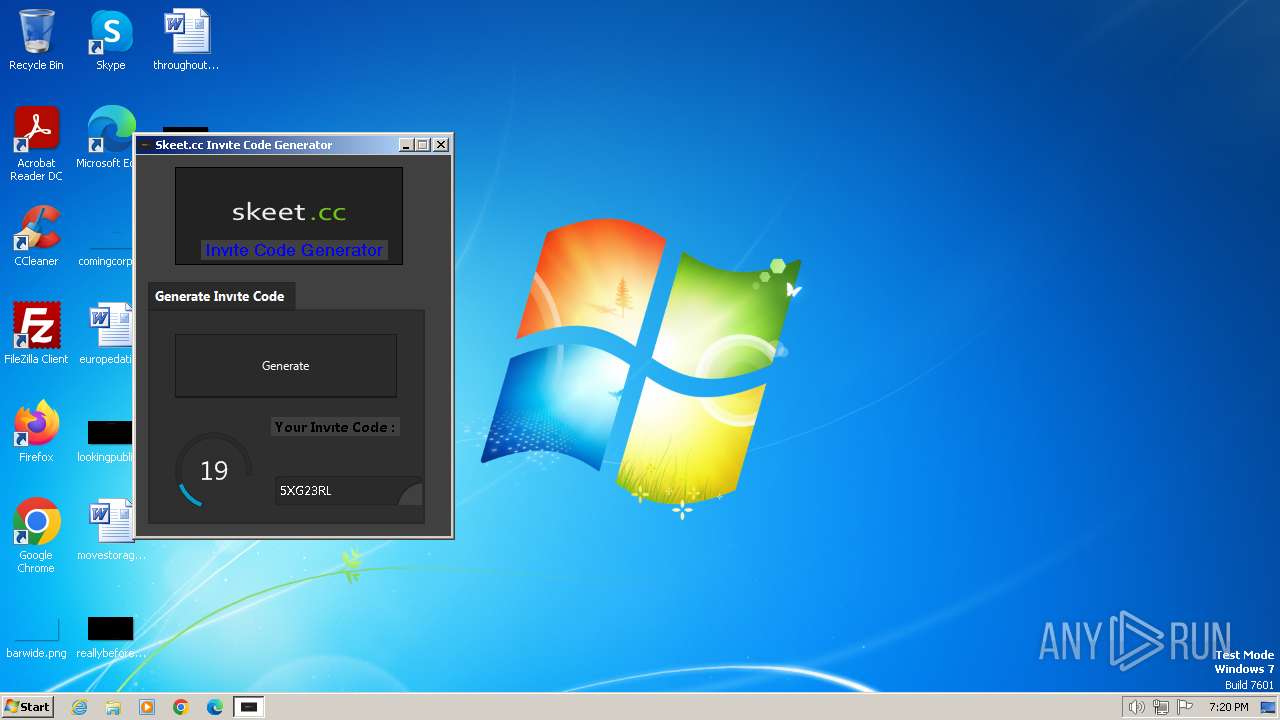Launch Chrome from the taskbar

tap(181, 707)
